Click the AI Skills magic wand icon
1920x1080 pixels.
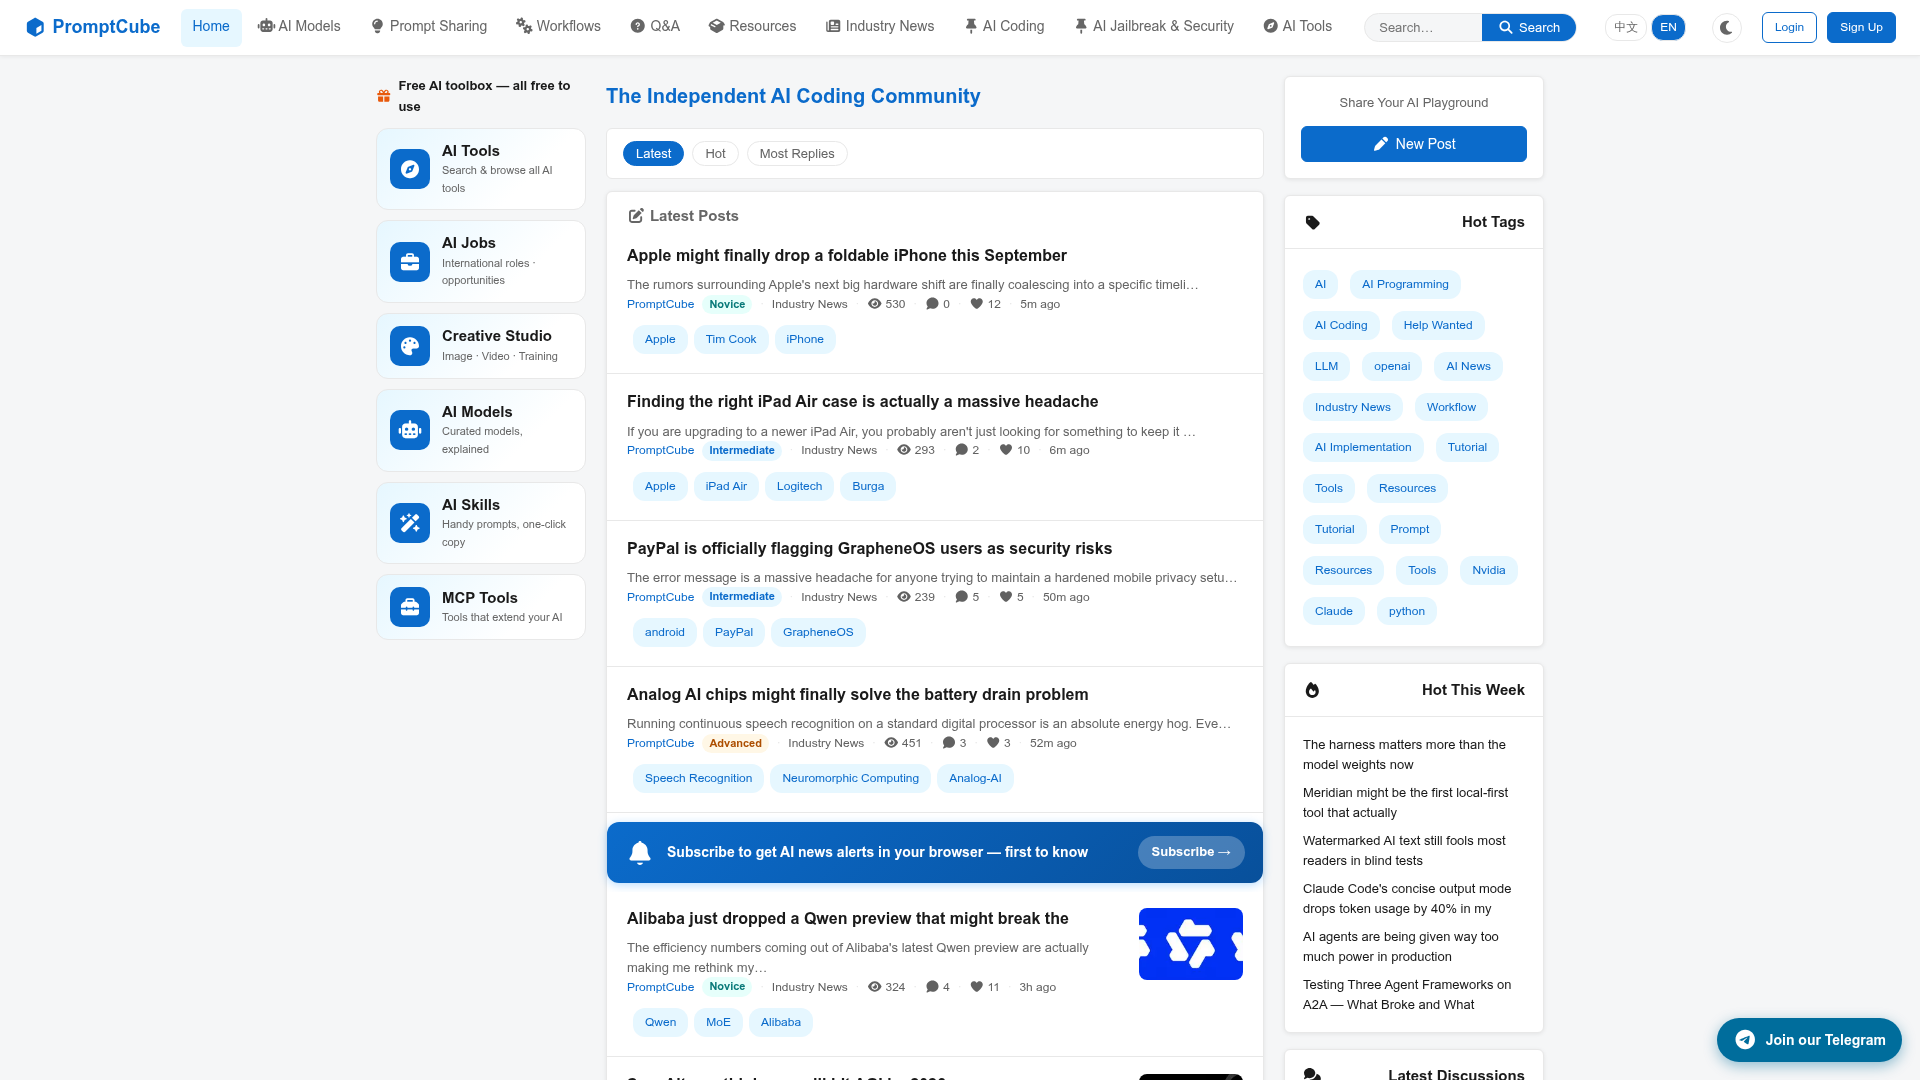tap(410, 523)
